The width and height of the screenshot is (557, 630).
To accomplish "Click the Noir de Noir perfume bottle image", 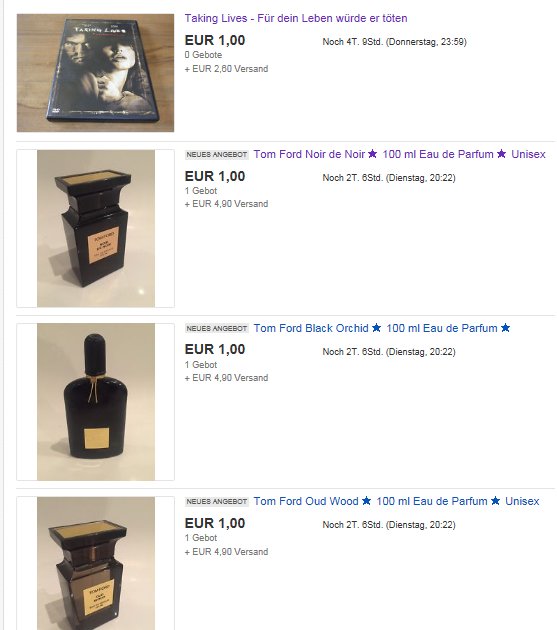I will (96, 228).
